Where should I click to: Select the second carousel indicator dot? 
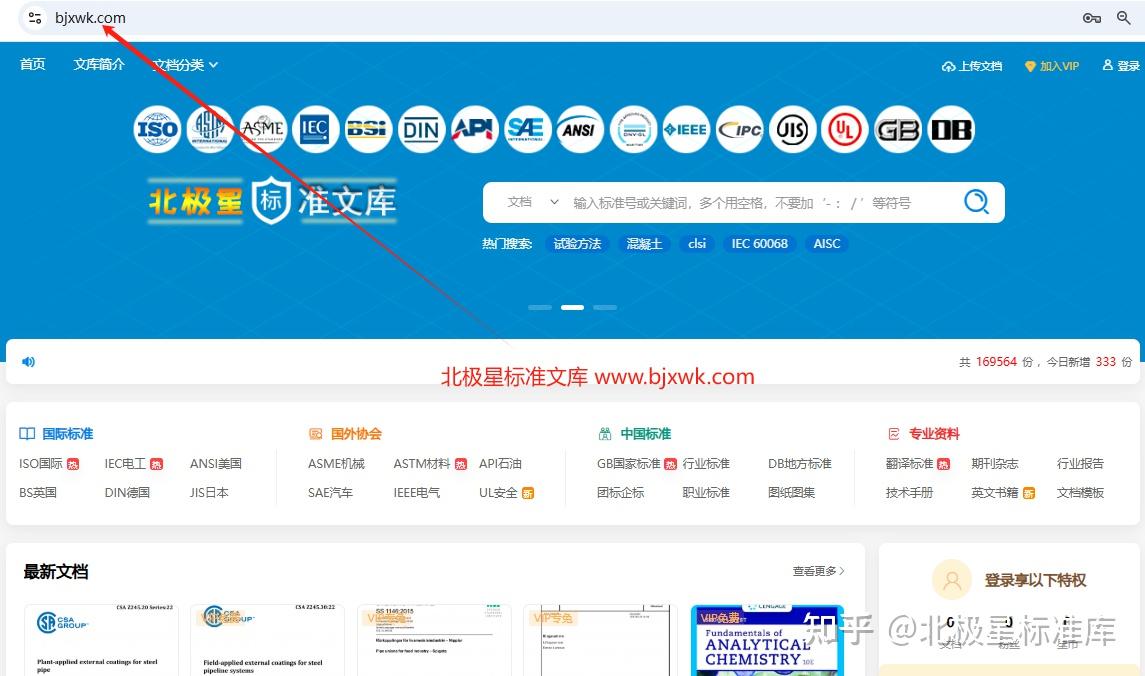(572, 307)
